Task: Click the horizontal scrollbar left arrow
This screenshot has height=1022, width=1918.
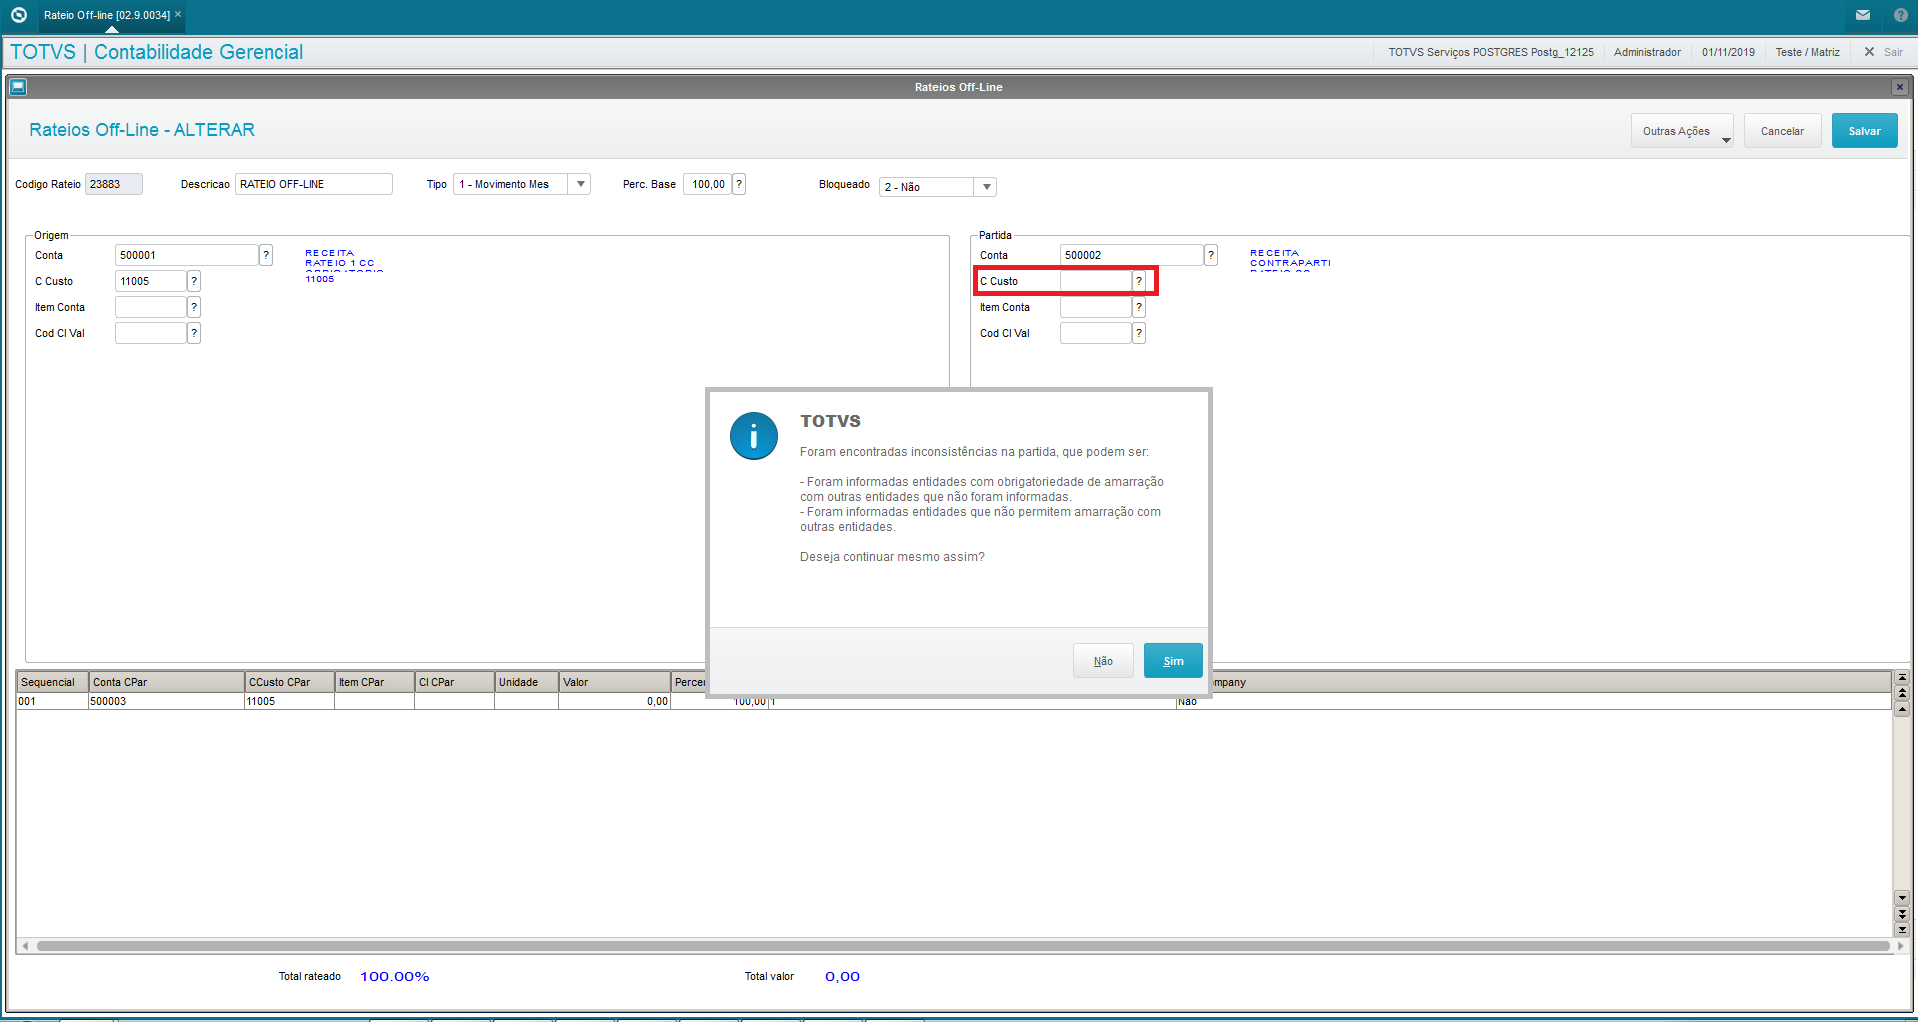Action: (x=25, y=946)
